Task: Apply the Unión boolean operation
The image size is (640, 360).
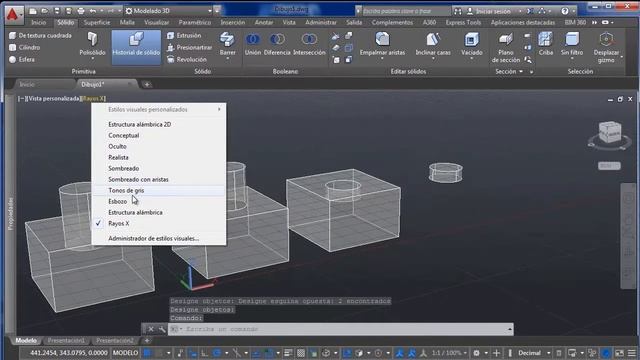Action: tap(253, 44)
